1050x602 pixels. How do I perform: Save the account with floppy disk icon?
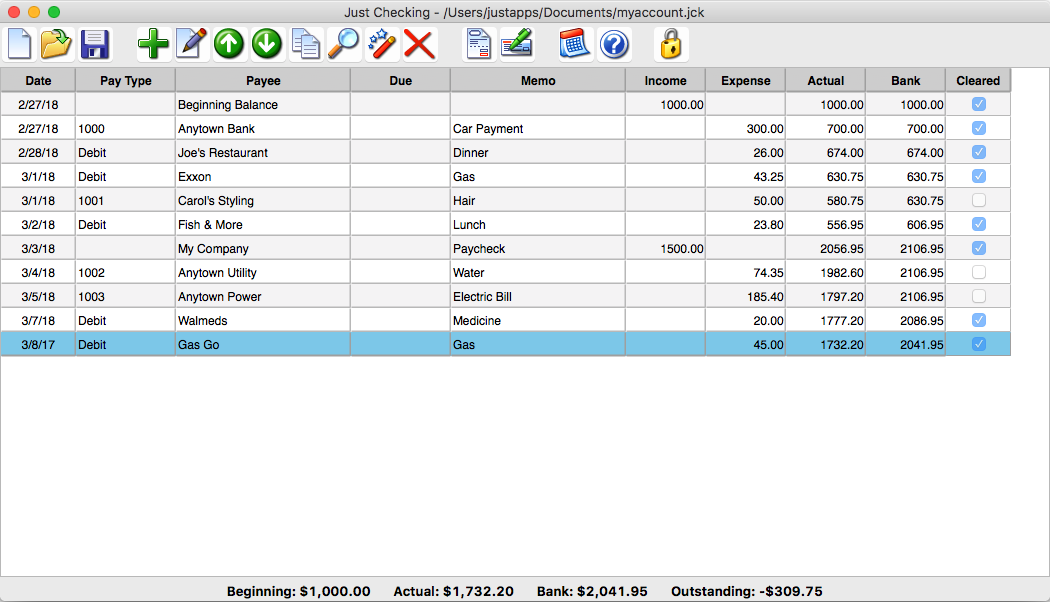tap(95, 44)
